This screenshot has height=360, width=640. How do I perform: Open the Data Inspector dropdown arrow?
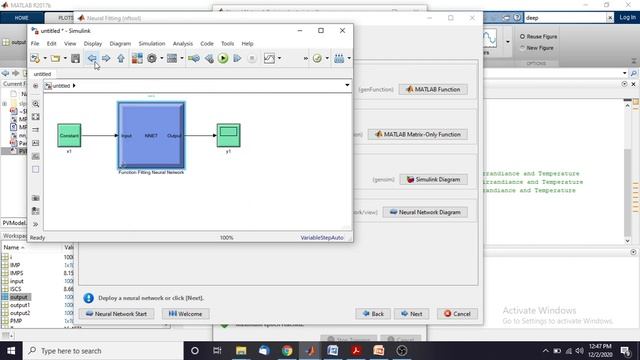click(x=279, y=58)
